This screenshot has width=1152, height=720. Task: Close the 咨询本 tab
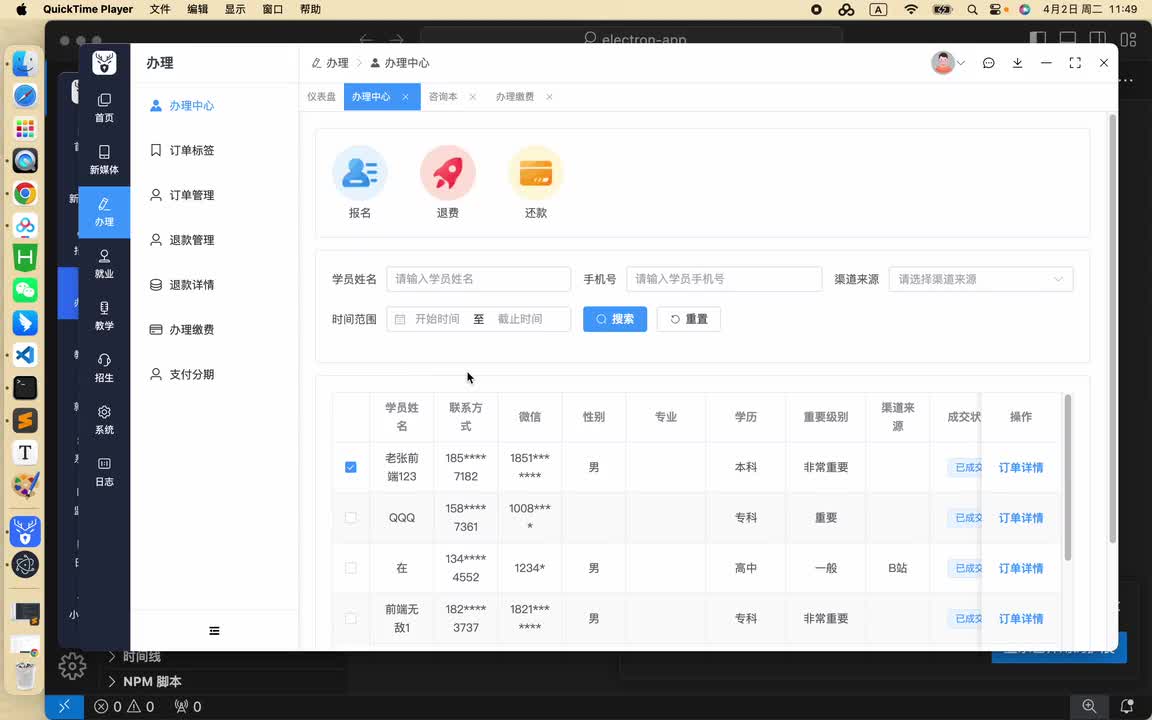(x=472, y=97)
